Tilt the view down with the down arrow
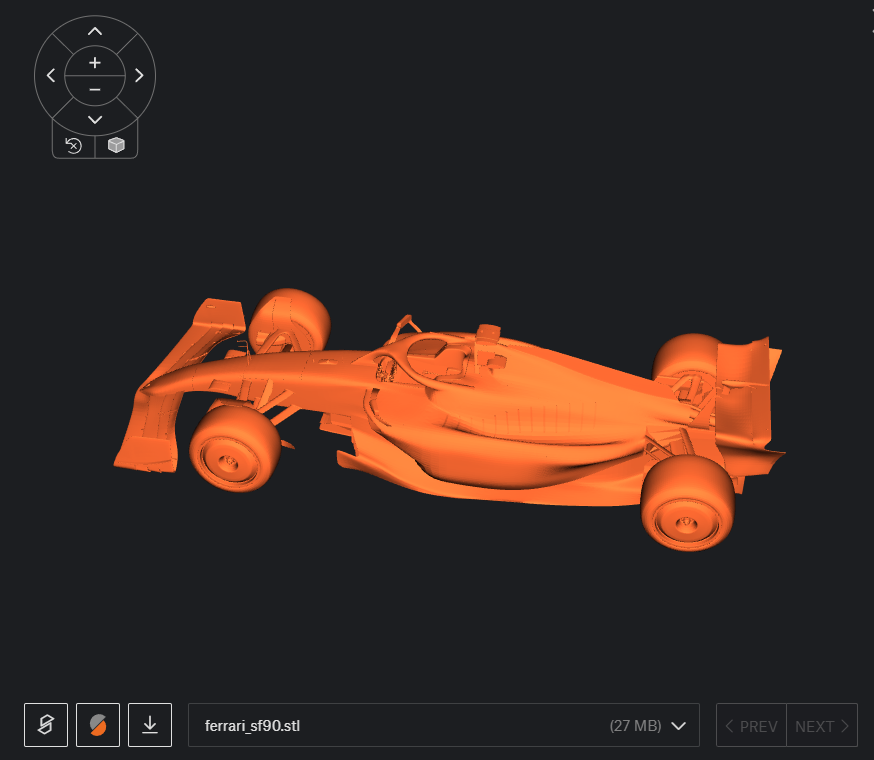 [95, 119]
